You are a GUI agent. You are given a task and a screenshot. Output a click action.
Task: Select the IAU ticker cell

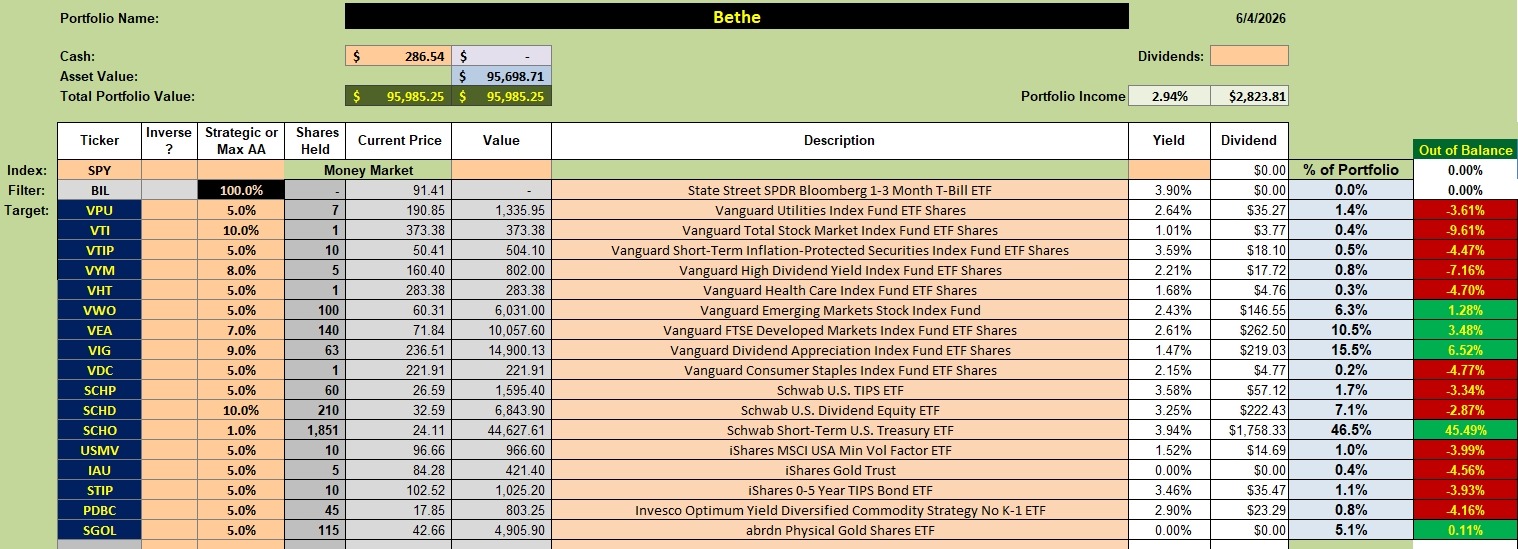pos(99,470)
